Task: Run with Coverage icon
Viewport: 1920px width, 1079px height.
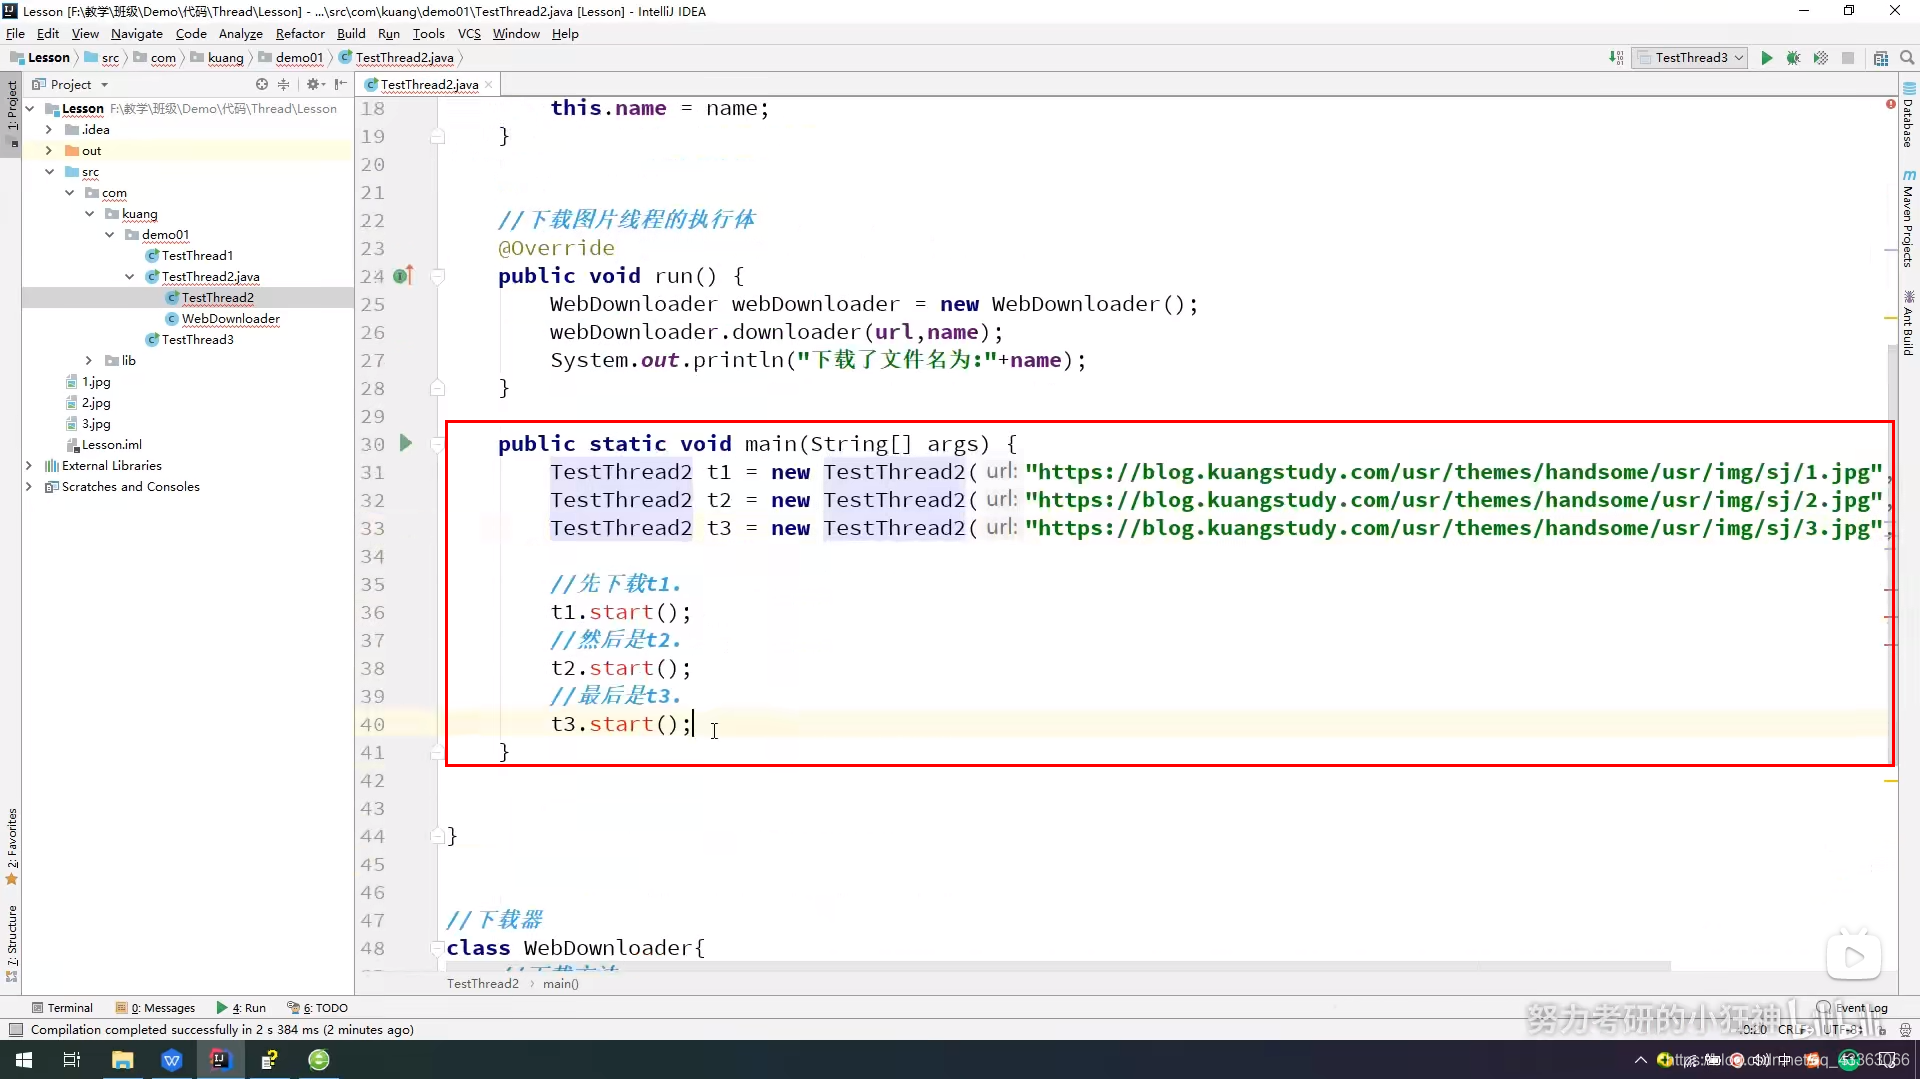Action: pos(1820,57)
